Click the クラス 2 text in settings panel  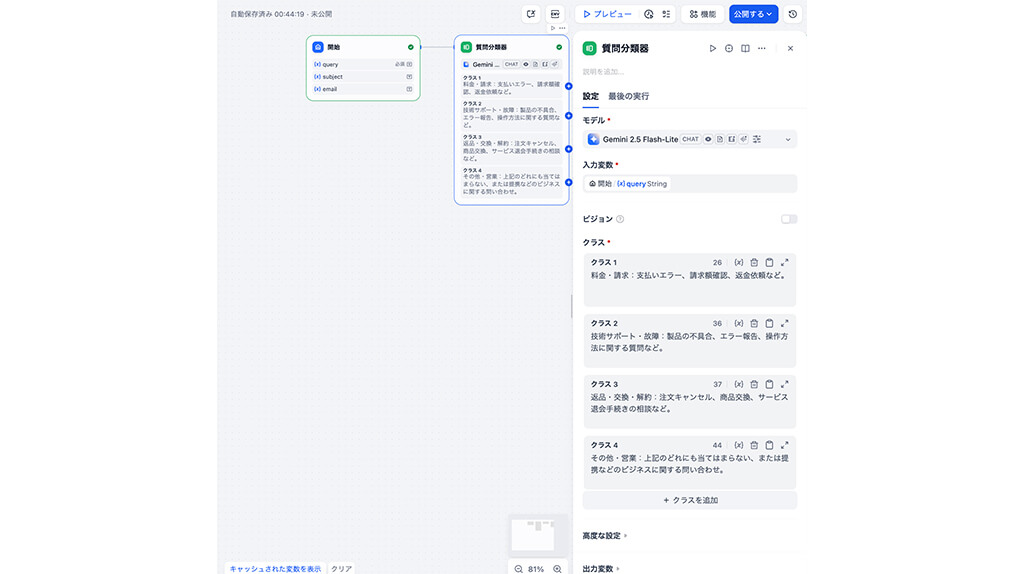coord(689,342)
